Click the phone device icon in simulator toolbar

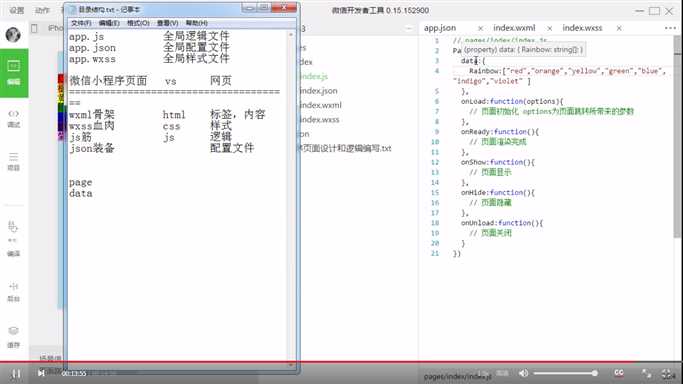34,28
